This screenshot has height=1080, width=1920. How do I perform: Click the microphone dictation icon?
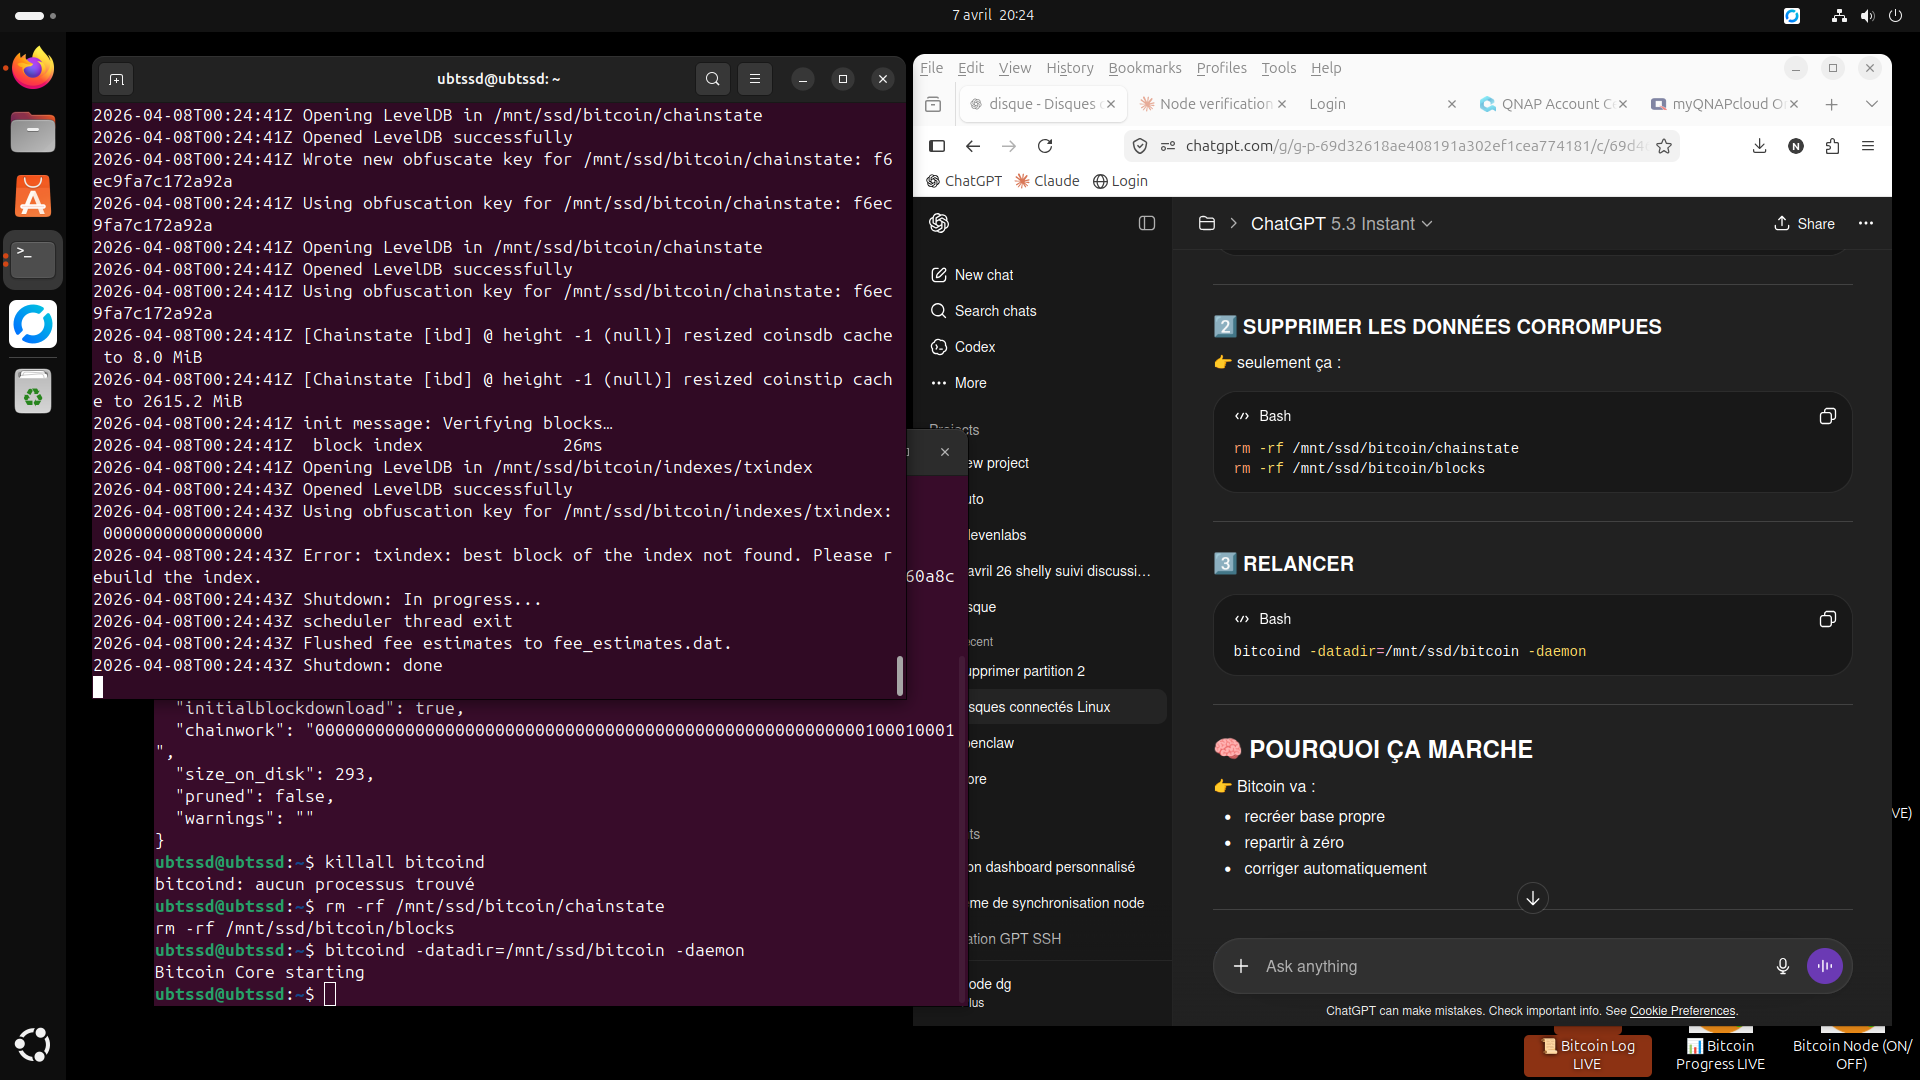click(x=1782, y=966)
